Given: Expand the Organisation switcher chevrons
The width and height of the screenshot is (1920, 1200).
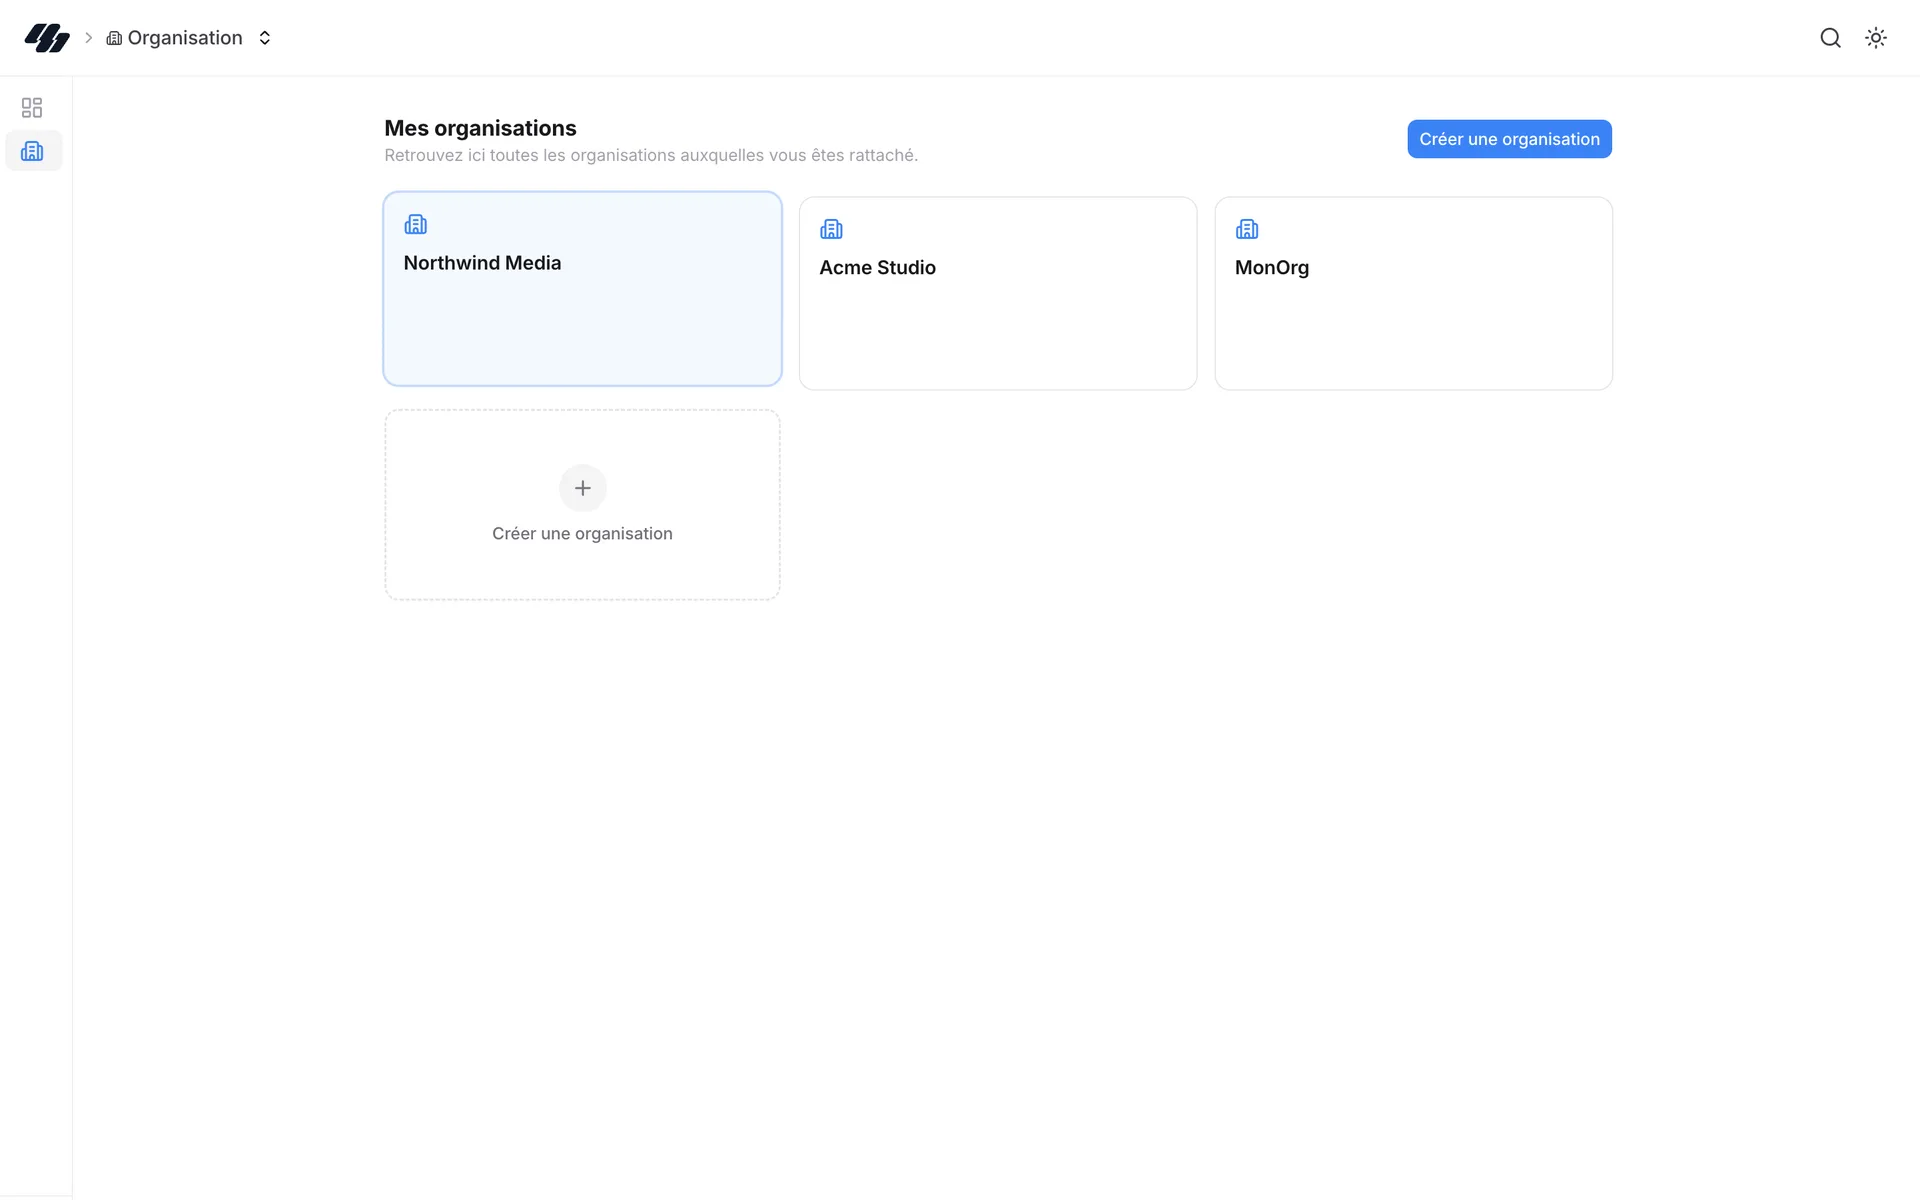Looking at the screenshot, I should 265,38.
